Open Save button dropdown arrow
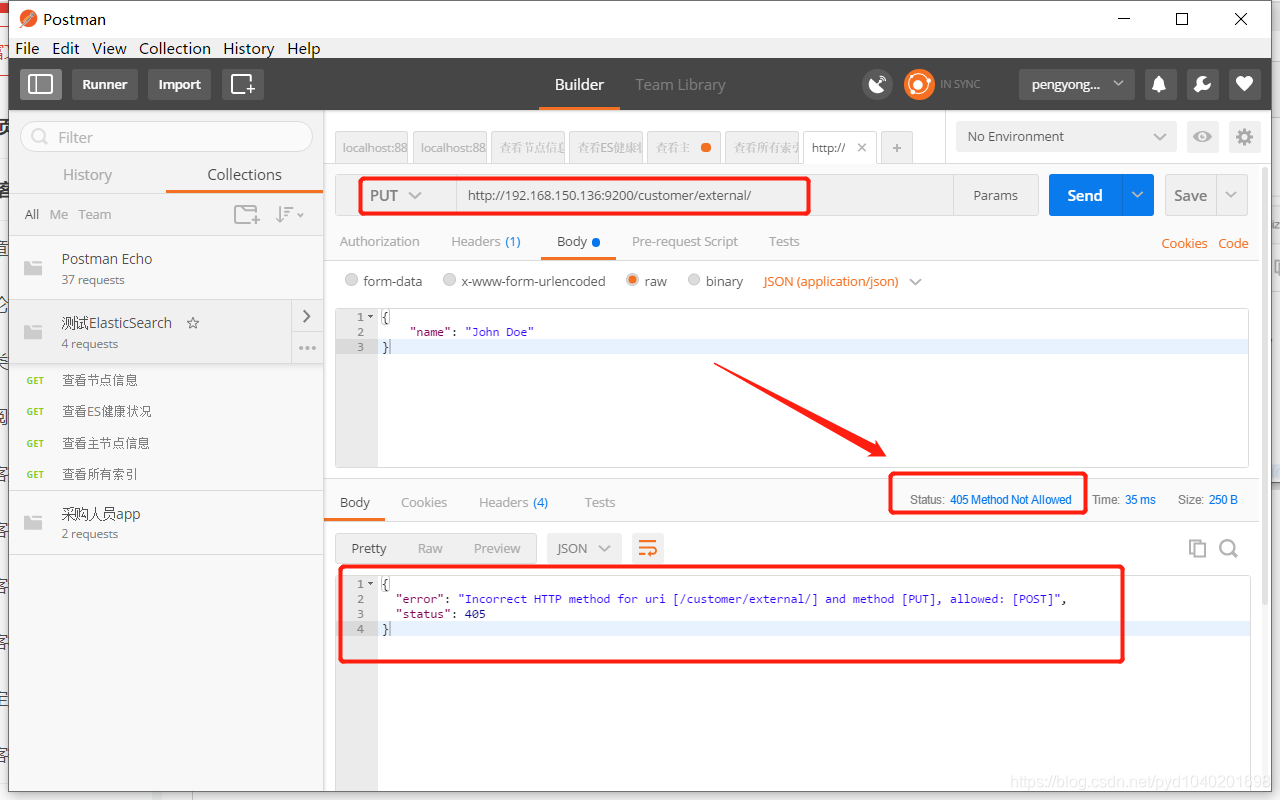 pyautogui.click(x=1231, y=195)
